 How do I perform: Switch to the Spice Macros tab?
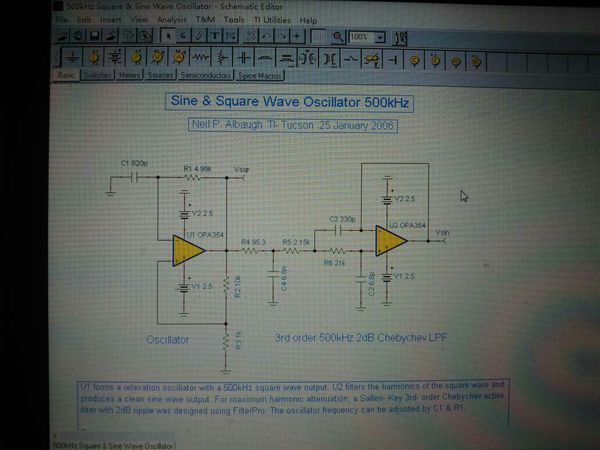[x=260, y=76]
